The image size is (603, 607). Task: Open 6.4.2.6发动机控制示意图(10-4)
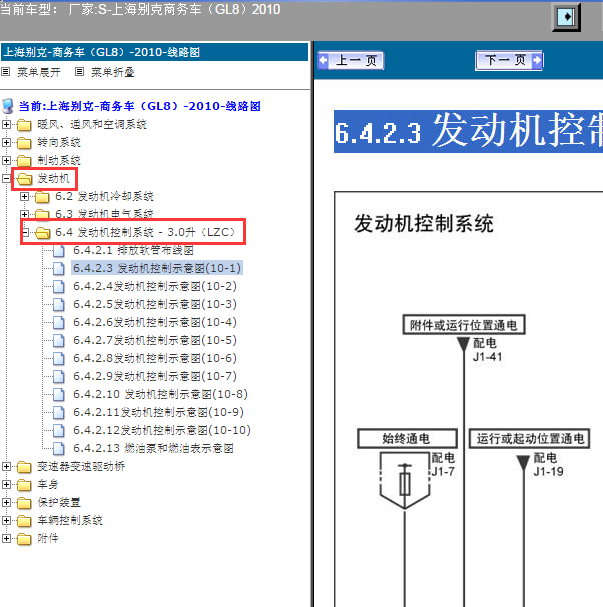(155, 322)
